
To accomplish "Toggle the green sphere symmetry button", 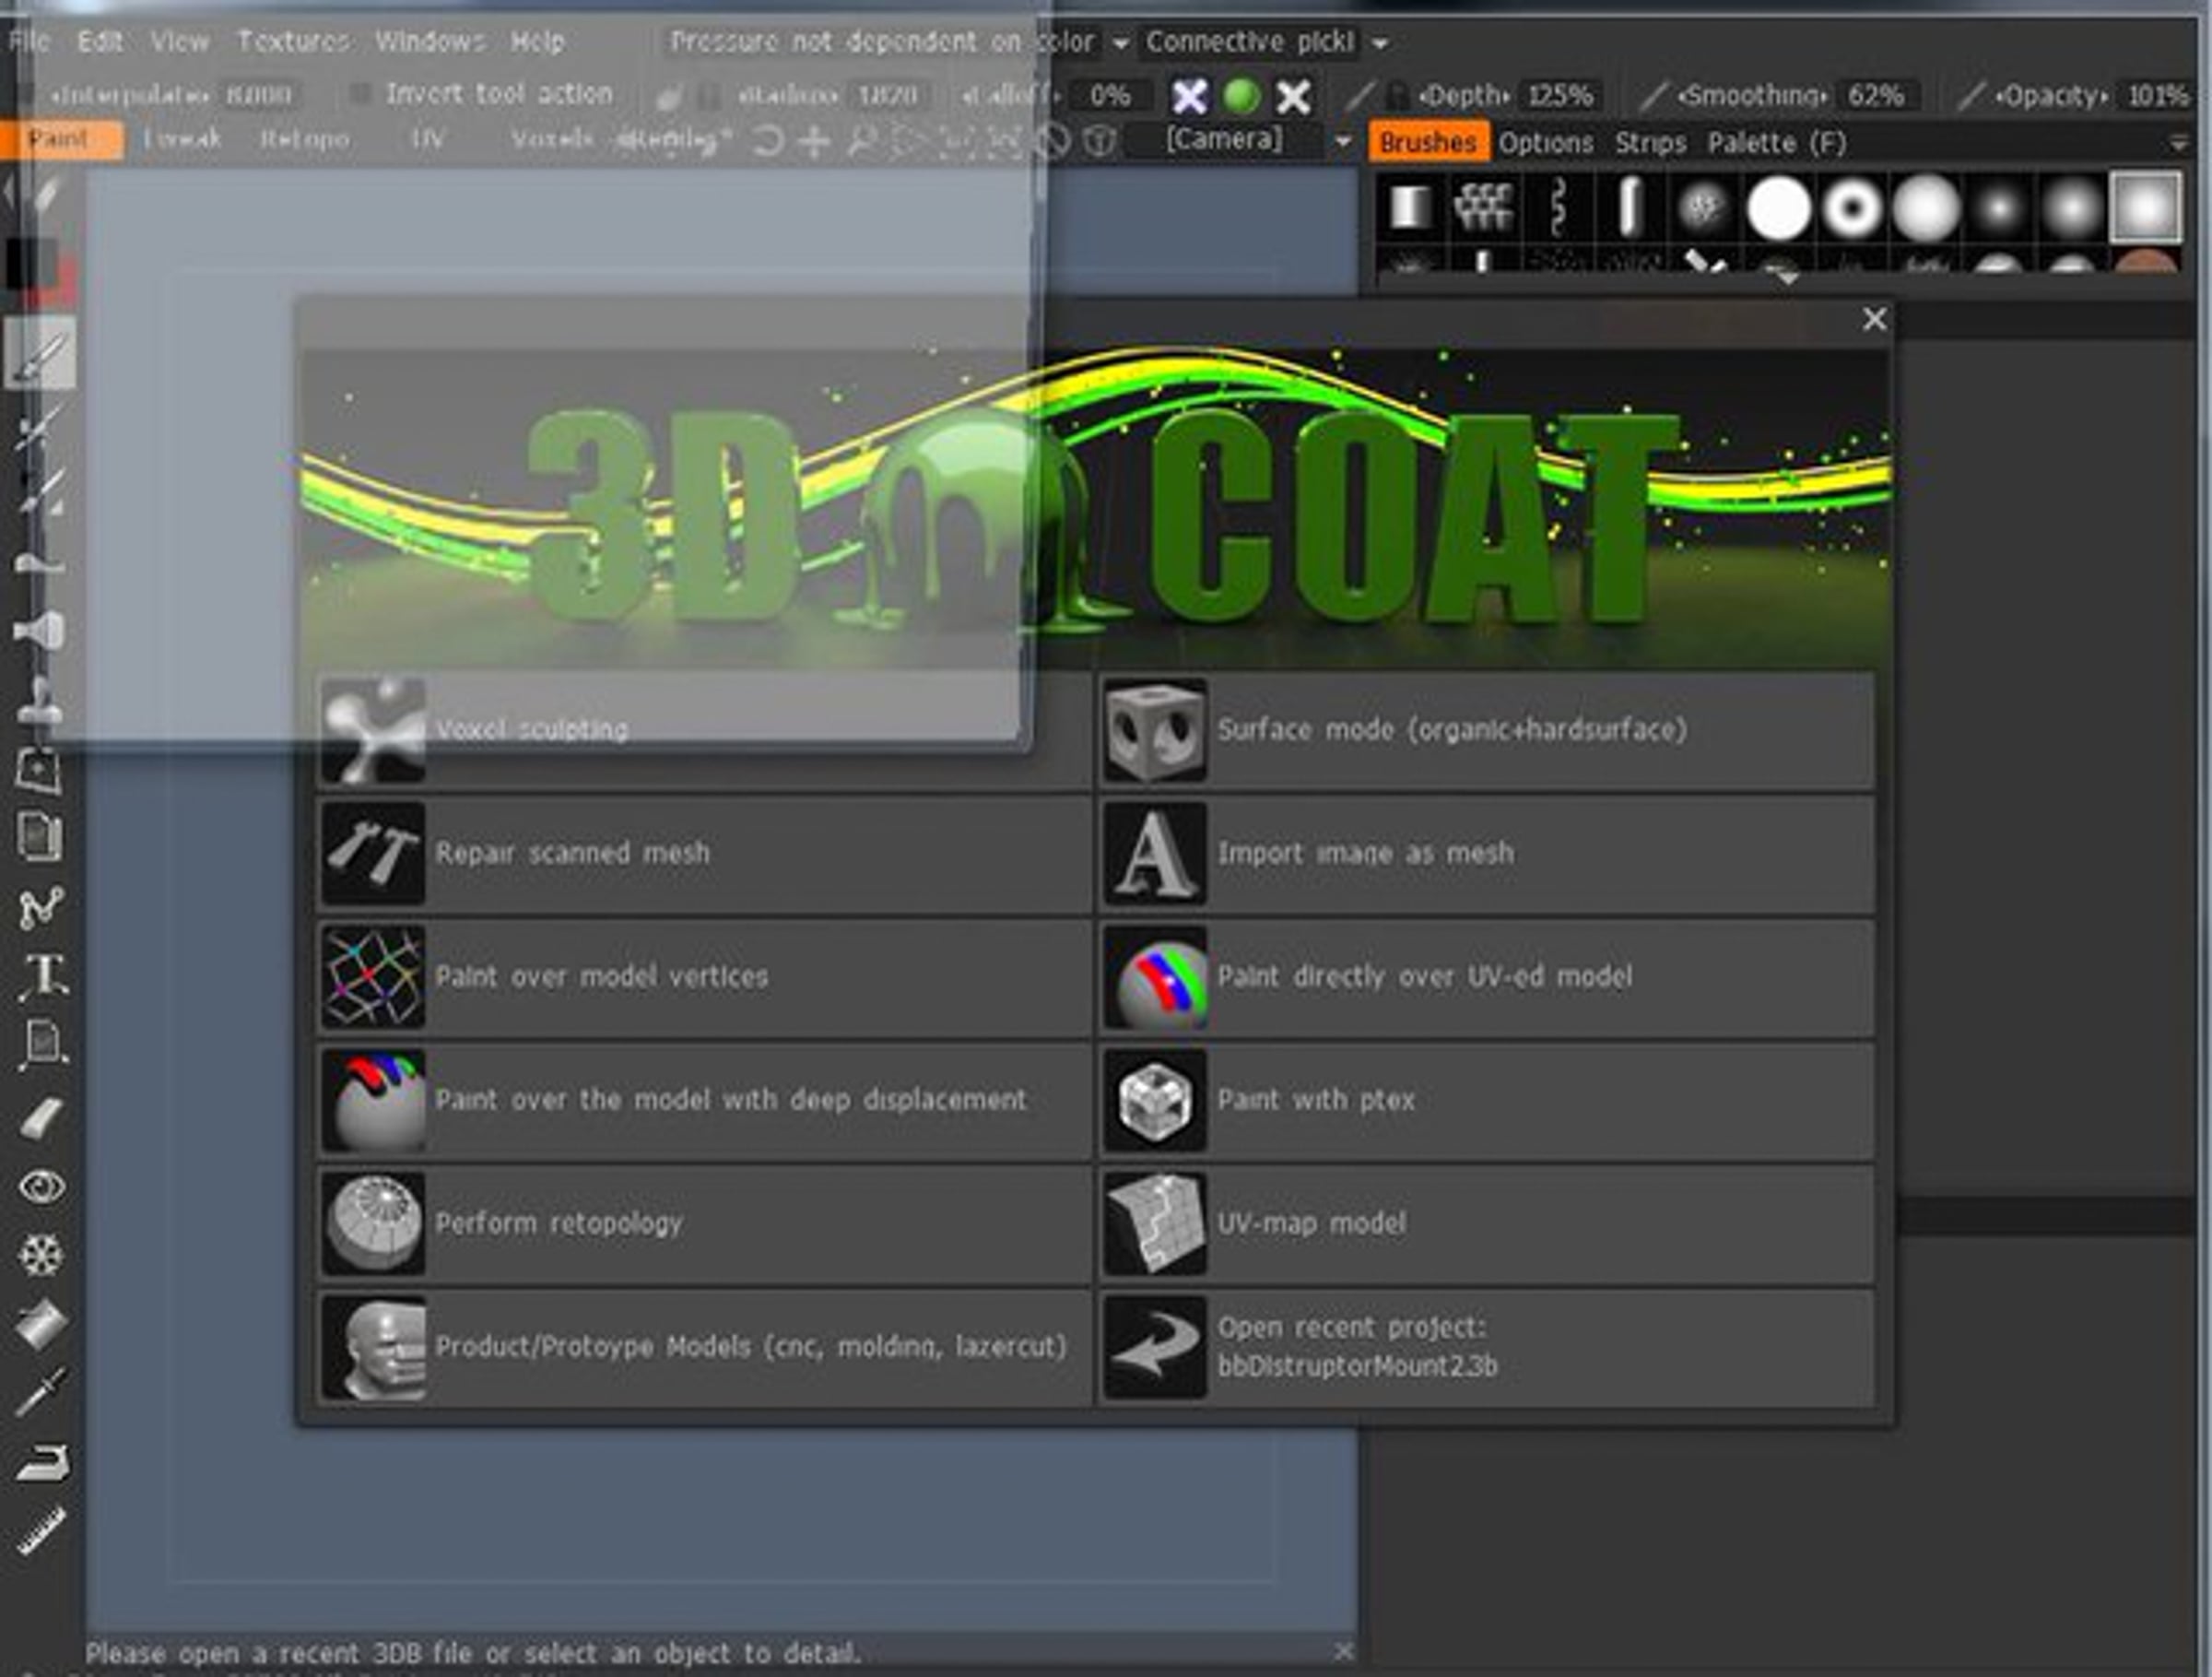I will click(x=1242, y=96).
